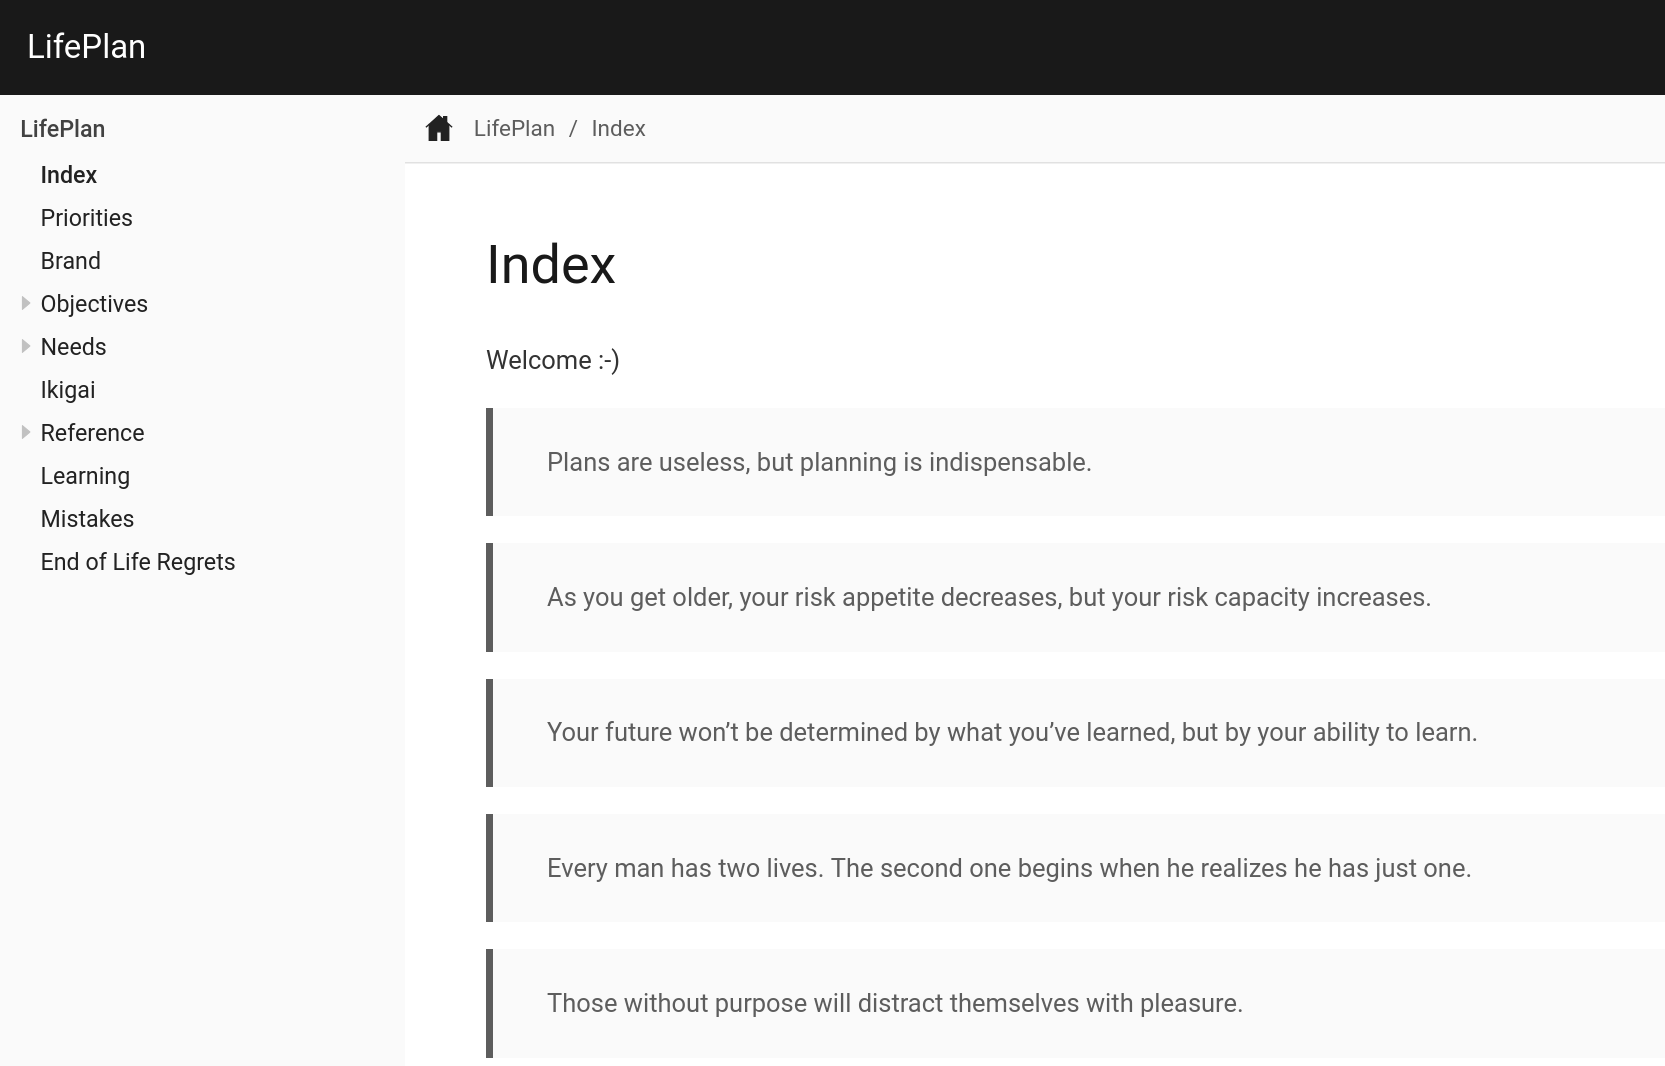Screen dimensions: 1665x1066
Task: Click the home icon in breadcrumb
Action: 439,129
